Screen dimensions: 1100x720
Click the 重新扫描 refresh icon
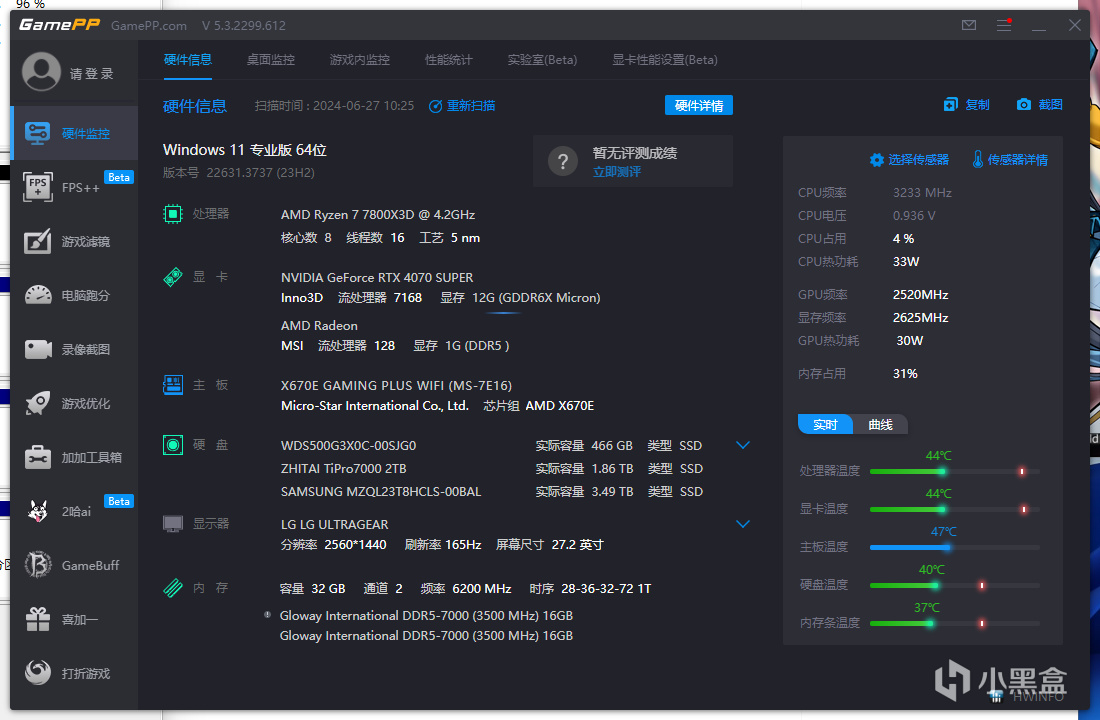[x=435, y=106]
